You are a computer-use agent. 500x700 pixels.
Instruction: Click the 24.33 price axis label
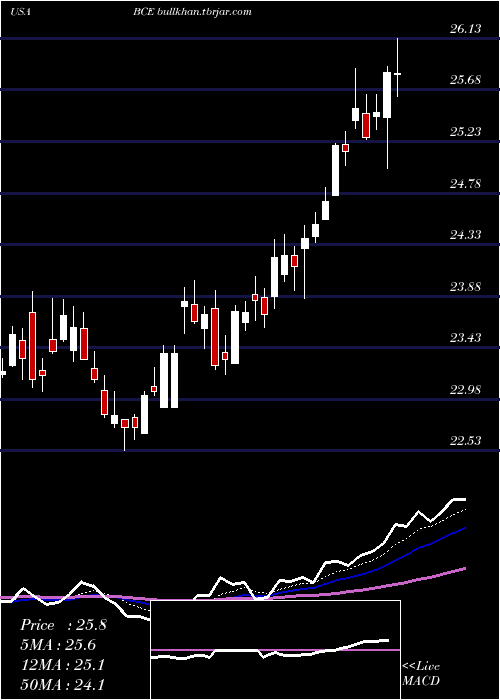pyautogui.click(x=466, y=235)
